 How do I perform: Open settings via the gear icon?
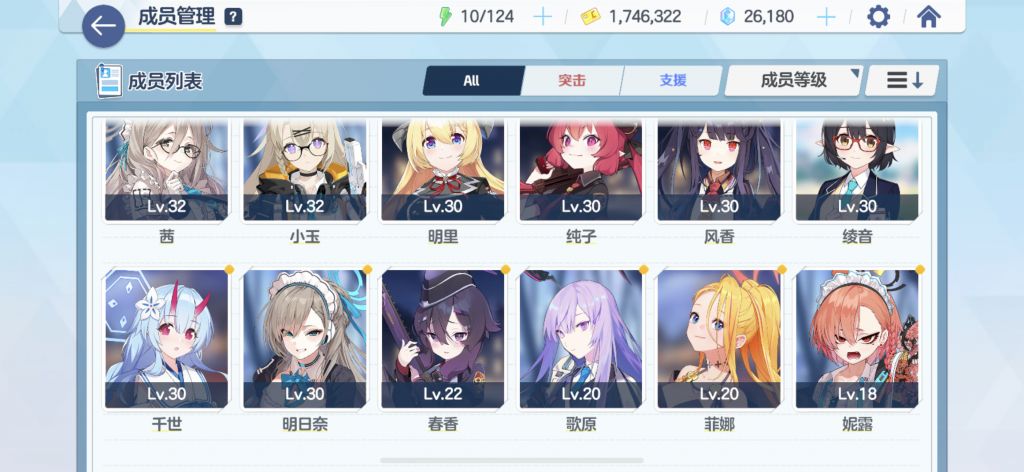tap(878, 17)
